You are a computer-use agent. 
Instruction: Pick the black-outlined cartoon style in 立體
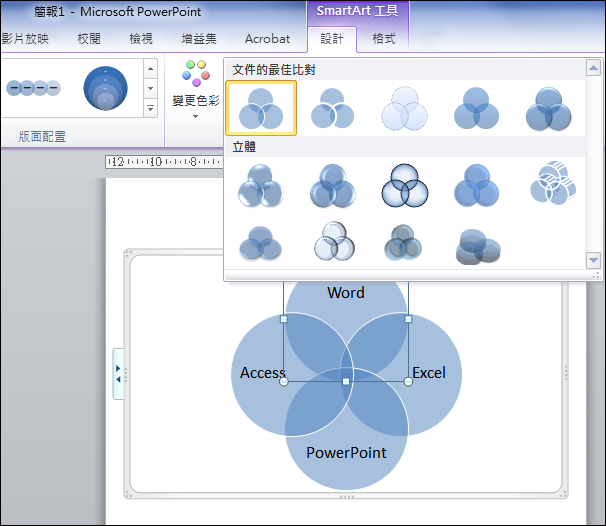pos(405,186)
